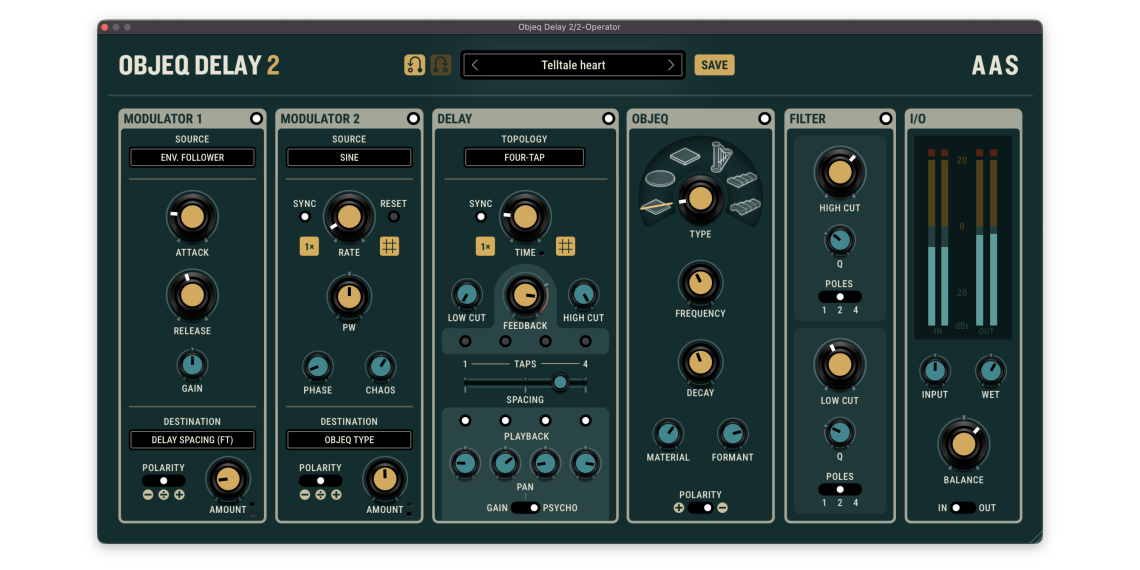Viewport: 1140px width, 570px height.
Task: Go to the next preset with right arrow
Action: 671,65
